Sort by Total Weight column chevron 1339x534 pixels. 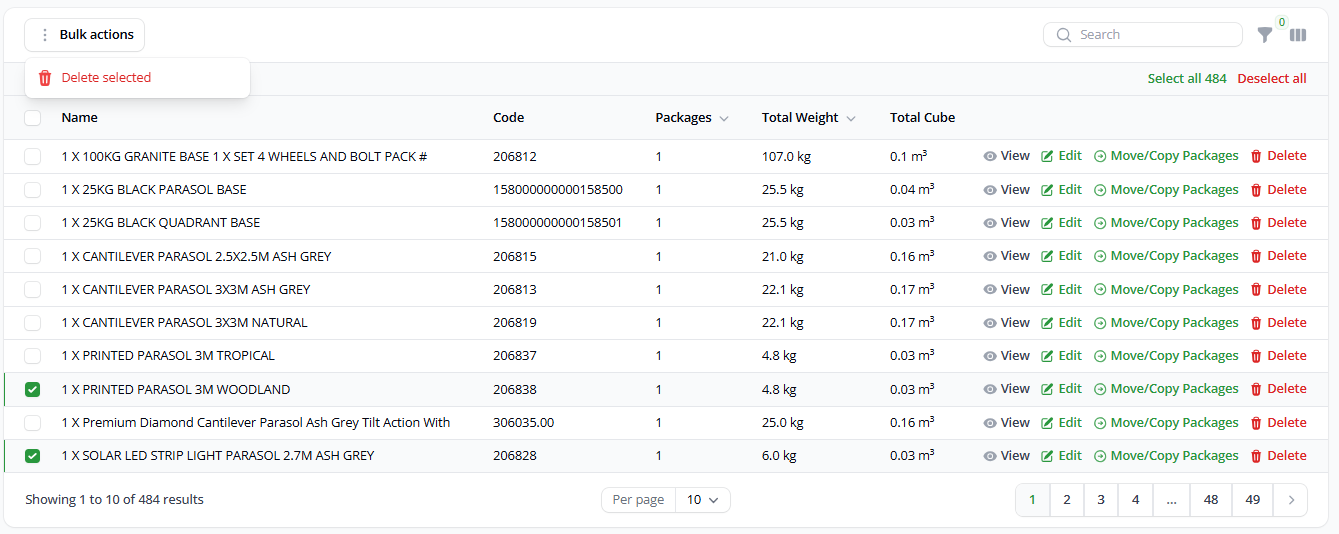coord(851,119)
